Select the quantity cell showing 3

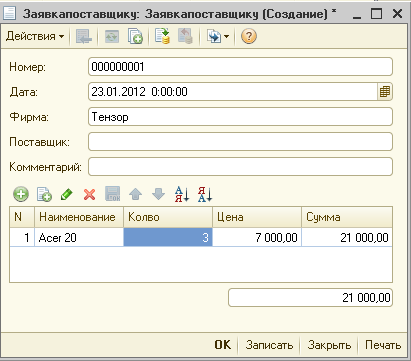(168, 237)
